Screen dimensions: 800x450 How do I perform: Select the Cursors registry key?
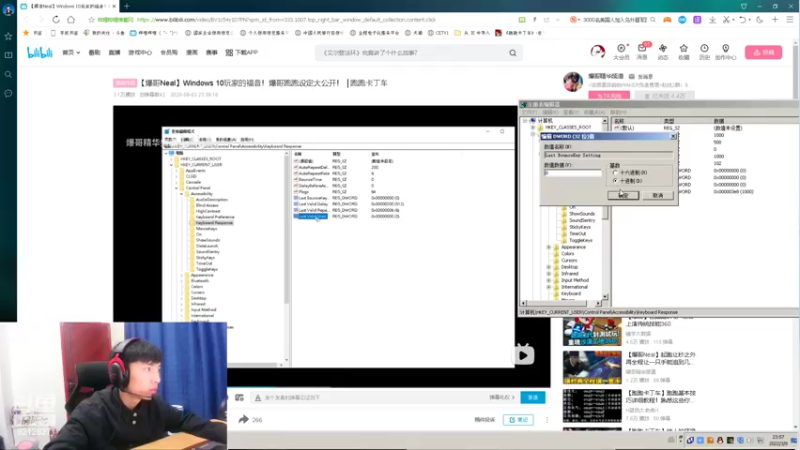click(569, 260)
